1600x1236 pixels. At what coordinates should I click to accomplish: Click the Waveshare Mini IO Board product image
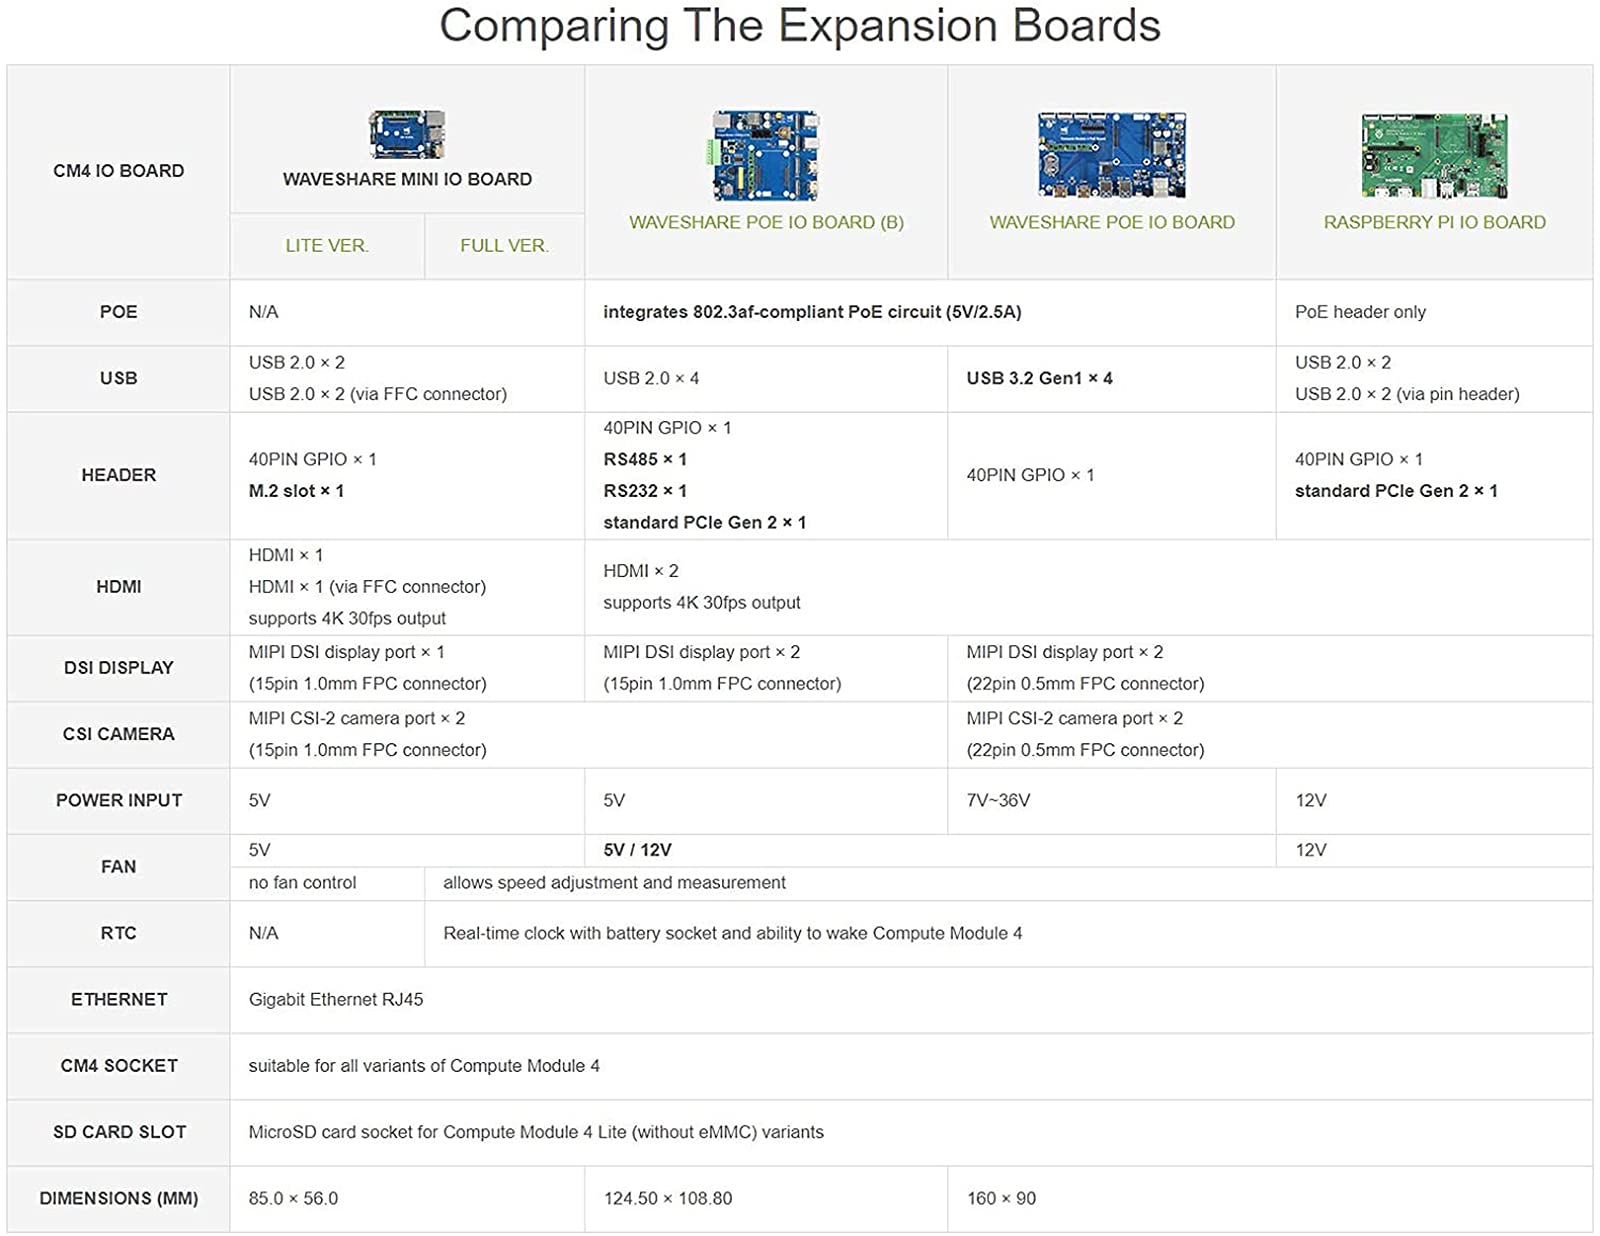click(407, 135)
